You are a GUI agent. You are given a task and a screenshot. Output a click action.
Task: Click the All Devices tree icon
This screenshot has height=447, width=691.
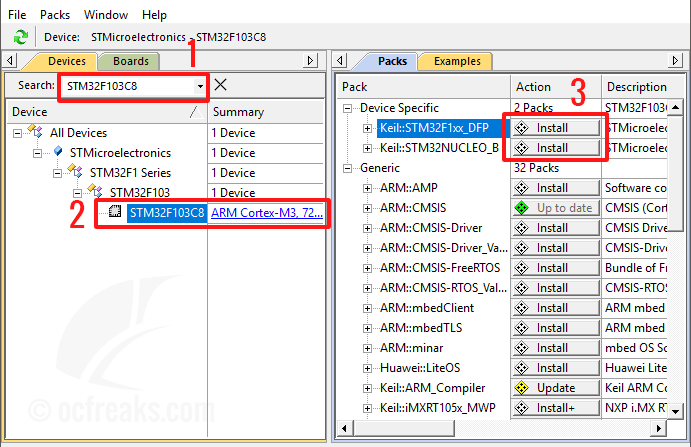(38, 133)
